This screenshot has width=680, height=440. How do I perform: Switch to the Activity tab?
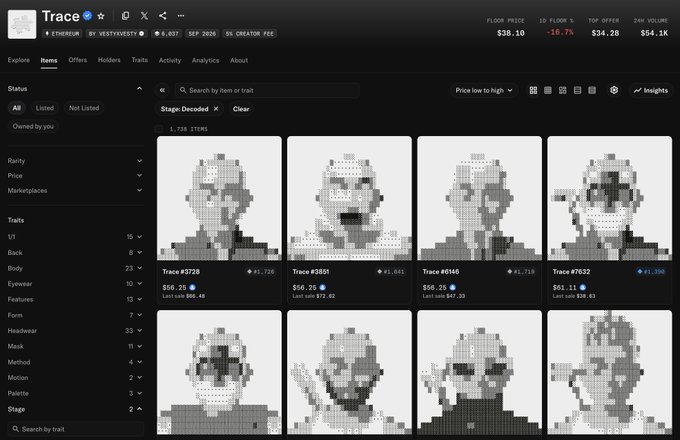click(x=170, y=60)
